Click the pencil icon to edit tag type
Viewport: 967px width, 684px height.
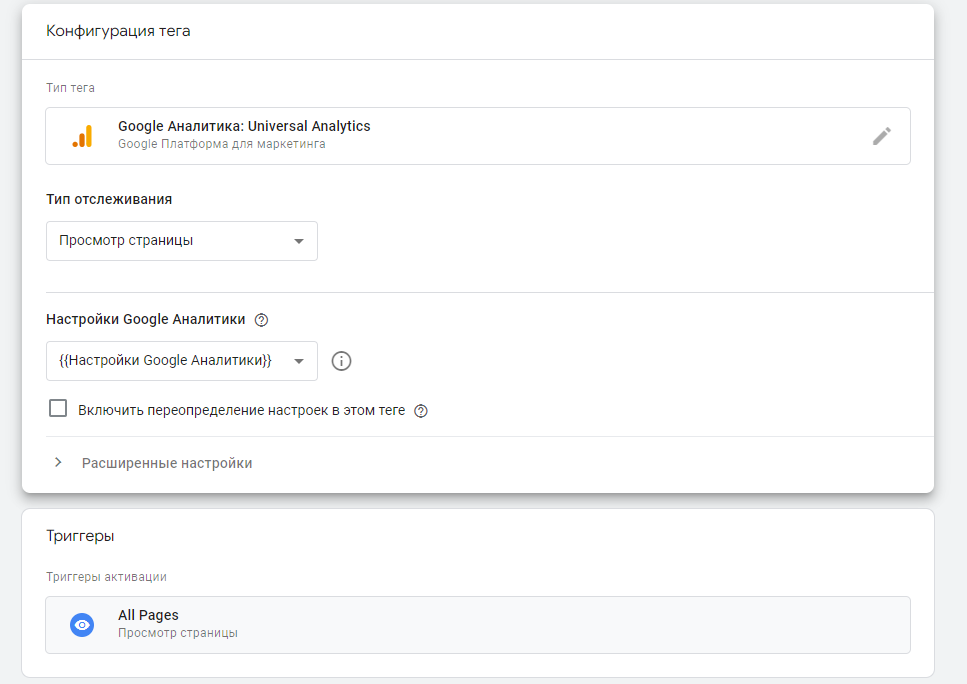click(x=881, y=136)
